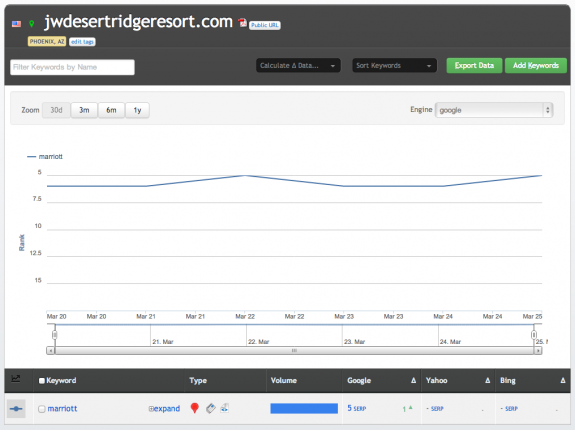Click the Yahoo column header
Viewport: 575px width, 430px height.
[436, 381]
